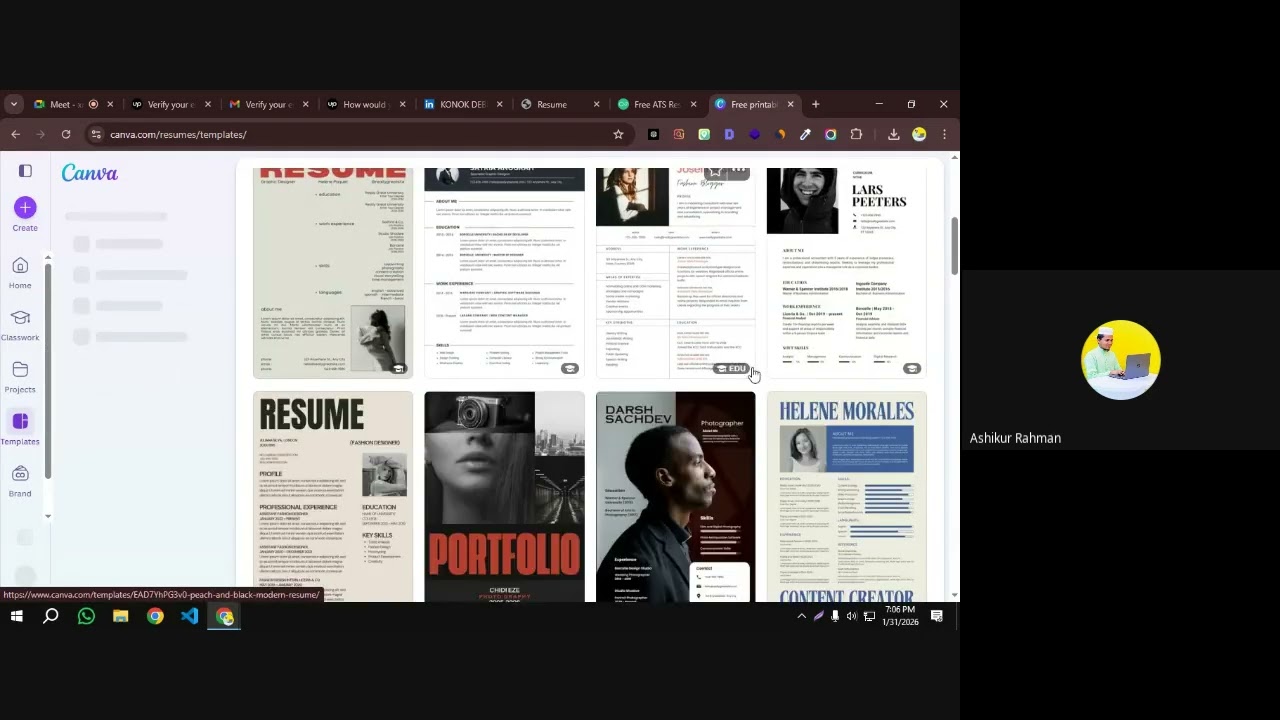Open Brand in the Canva sidebar
This screenshot has height=720, width=1280.
[20, 480]
